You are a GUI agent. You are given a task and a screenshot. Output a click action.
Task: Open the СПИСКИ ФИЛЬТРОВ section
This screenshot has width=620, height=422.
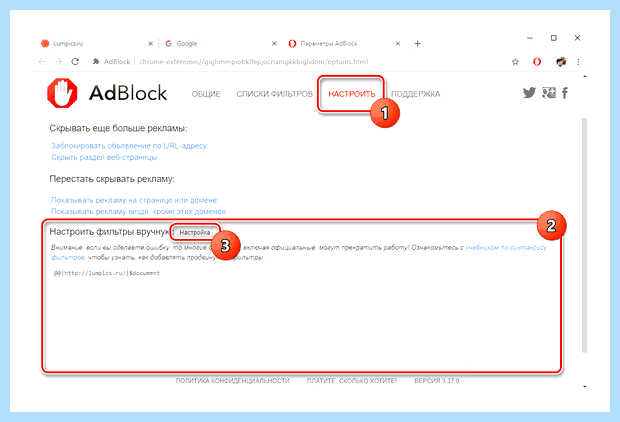click(274, 94)
